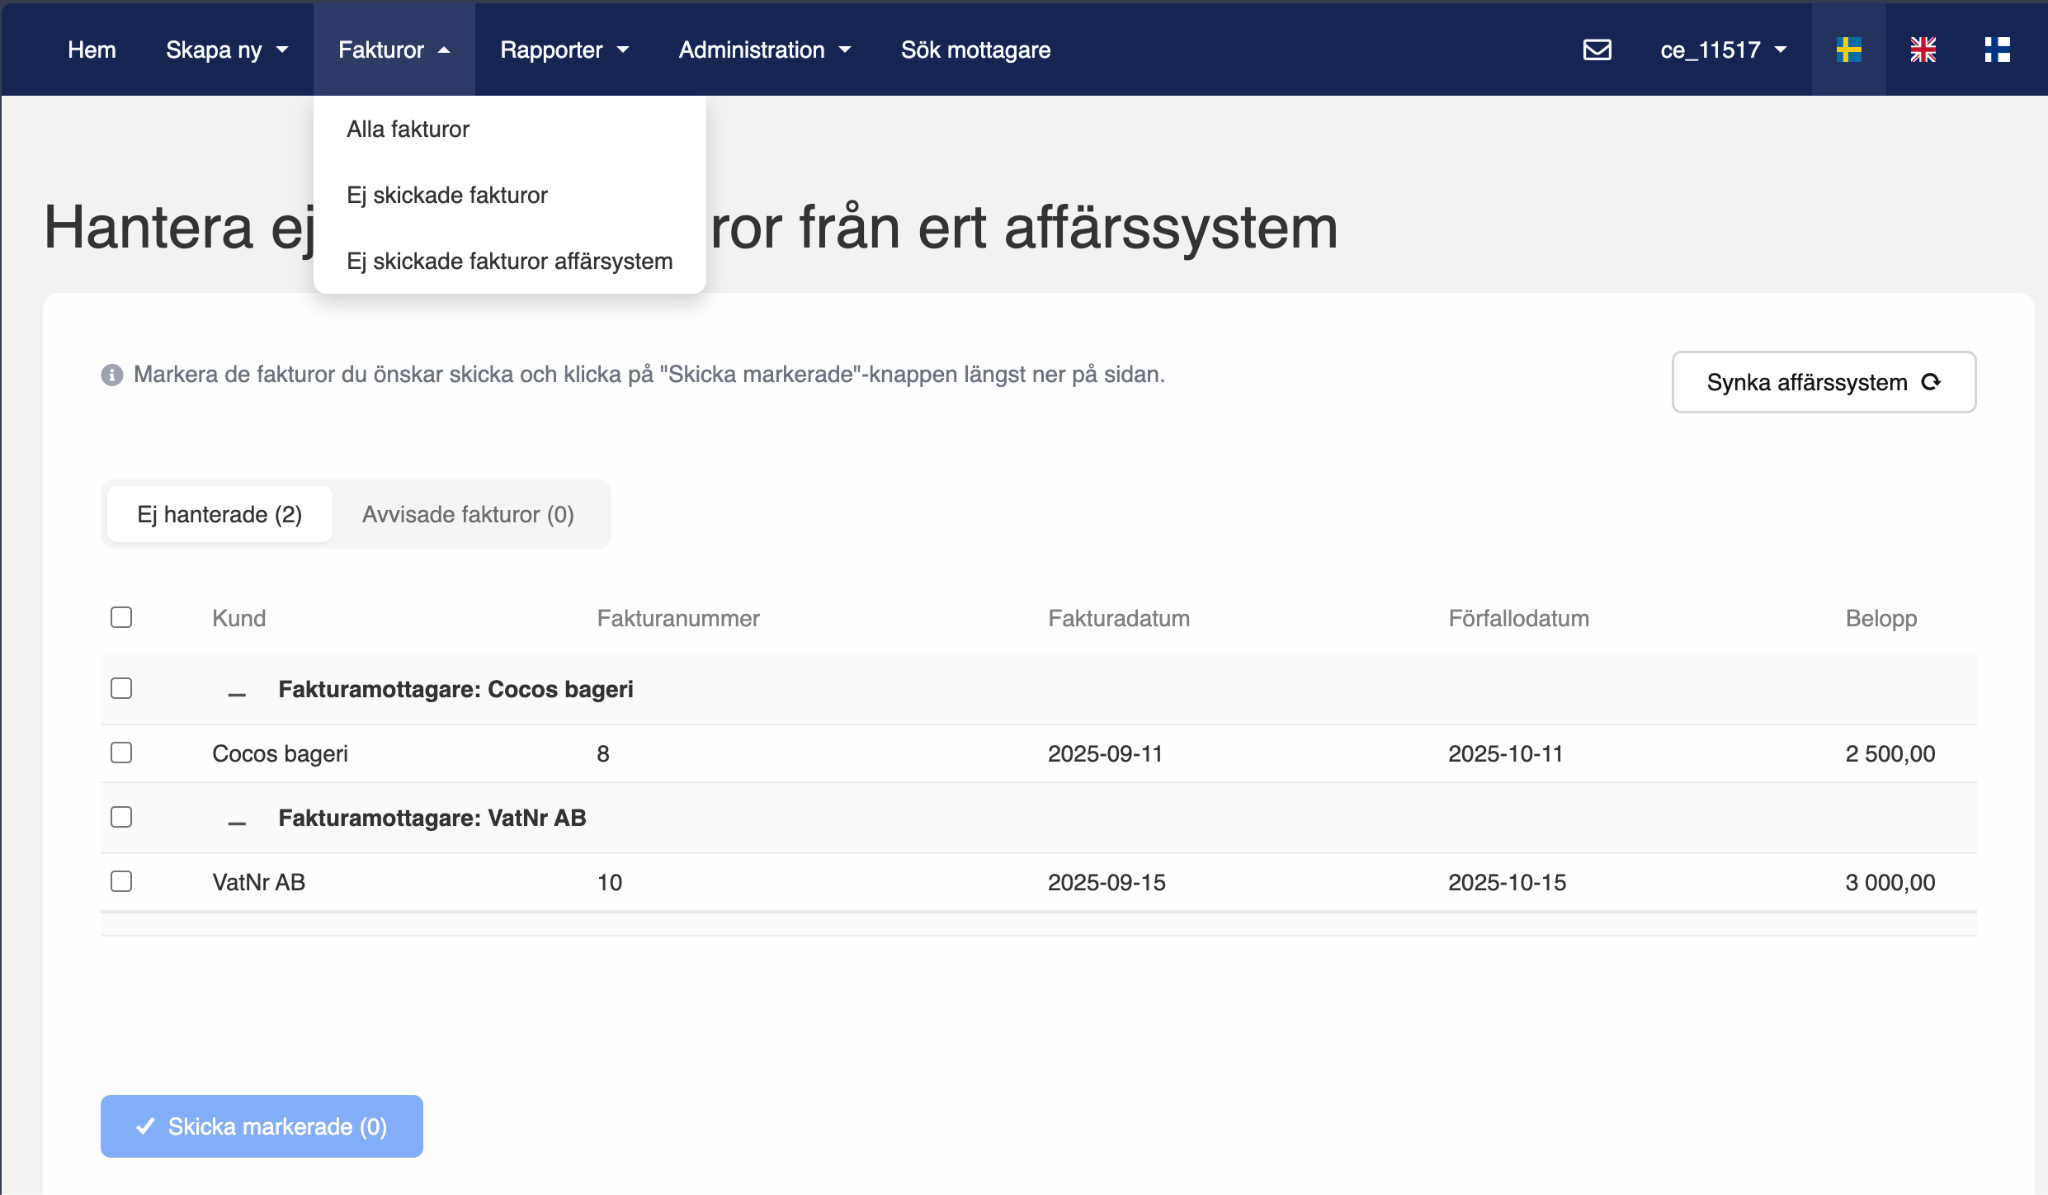Click the info icon beside instructions

pyautogui.click(x=112, y=375)
